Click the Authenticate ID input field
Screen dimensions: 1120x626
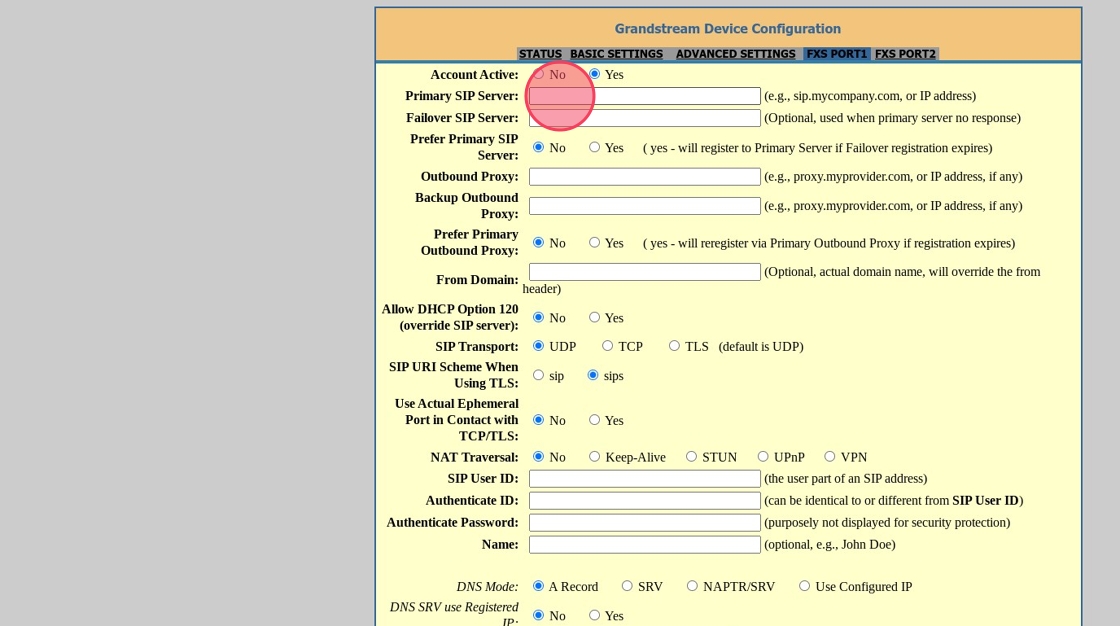644,501
